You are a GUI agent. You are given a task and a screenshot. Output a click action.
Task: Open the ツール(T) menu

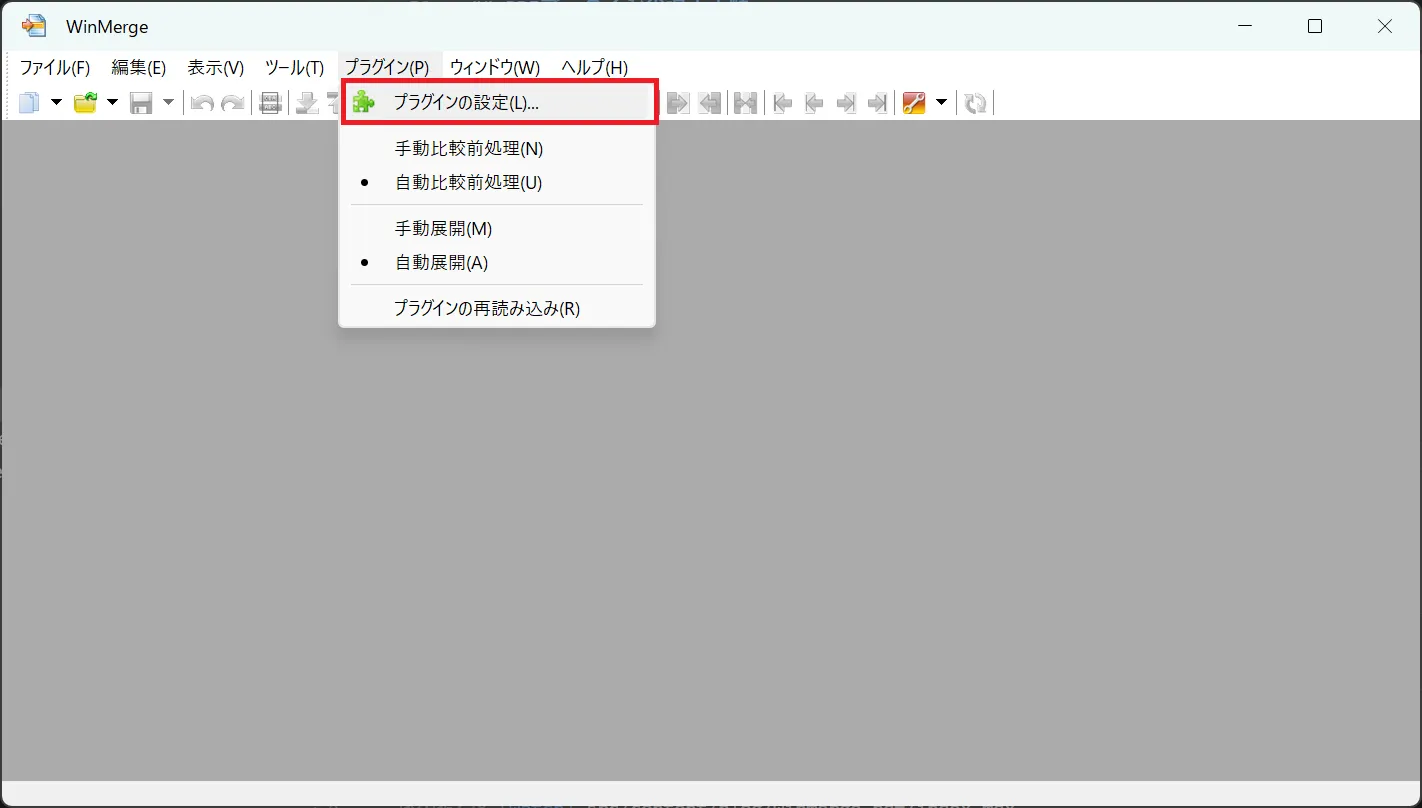pyautogui.click(x=294, y=67)
